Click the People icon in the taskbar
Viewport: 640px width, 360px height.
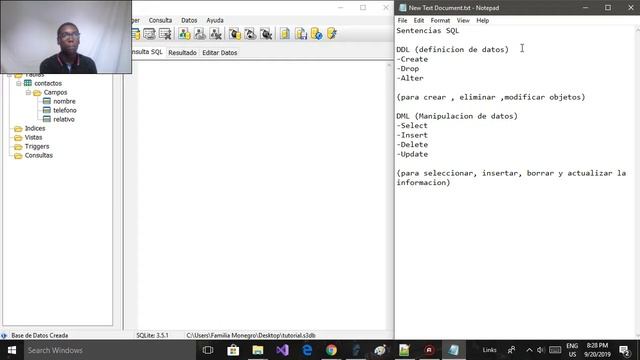tap(511, 350)
